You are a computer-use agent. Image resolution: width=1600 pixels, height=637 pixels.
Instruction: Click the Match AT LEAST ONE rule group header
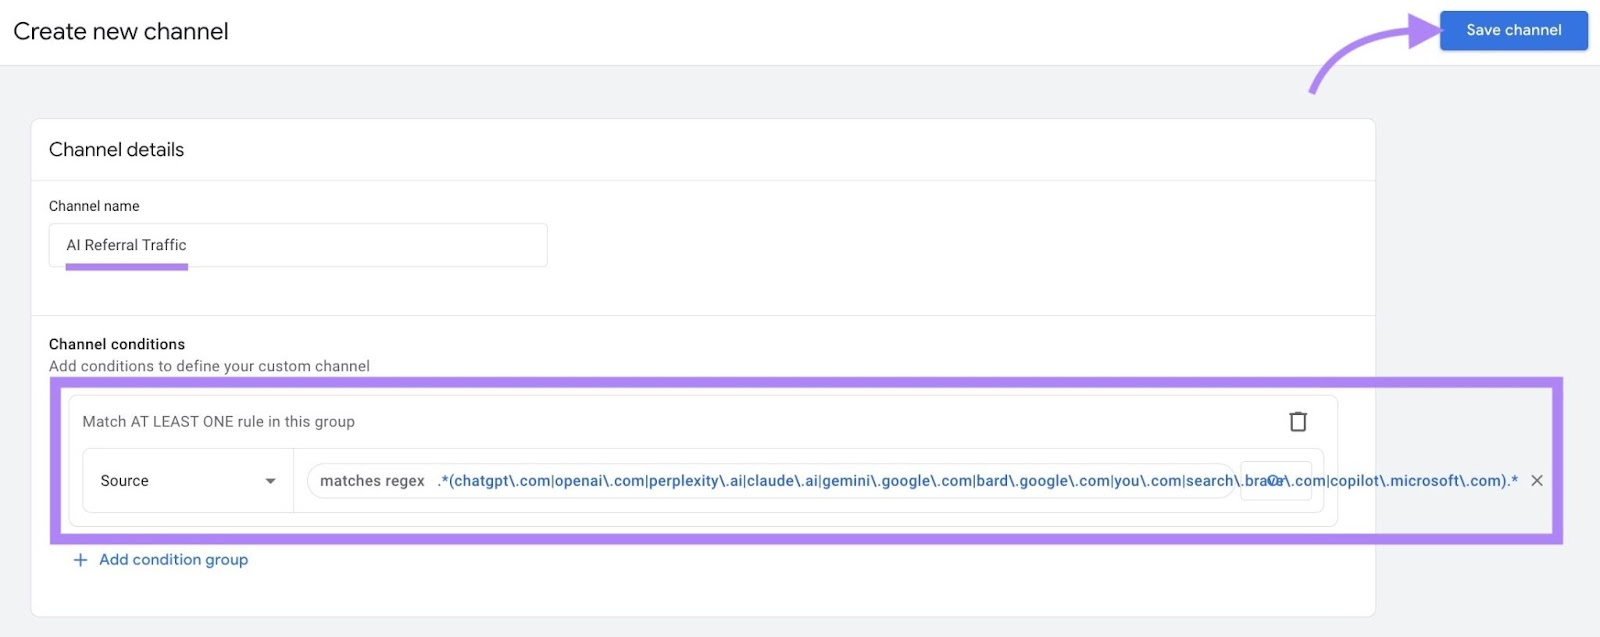pyautogui.click(x=218, y=421)
